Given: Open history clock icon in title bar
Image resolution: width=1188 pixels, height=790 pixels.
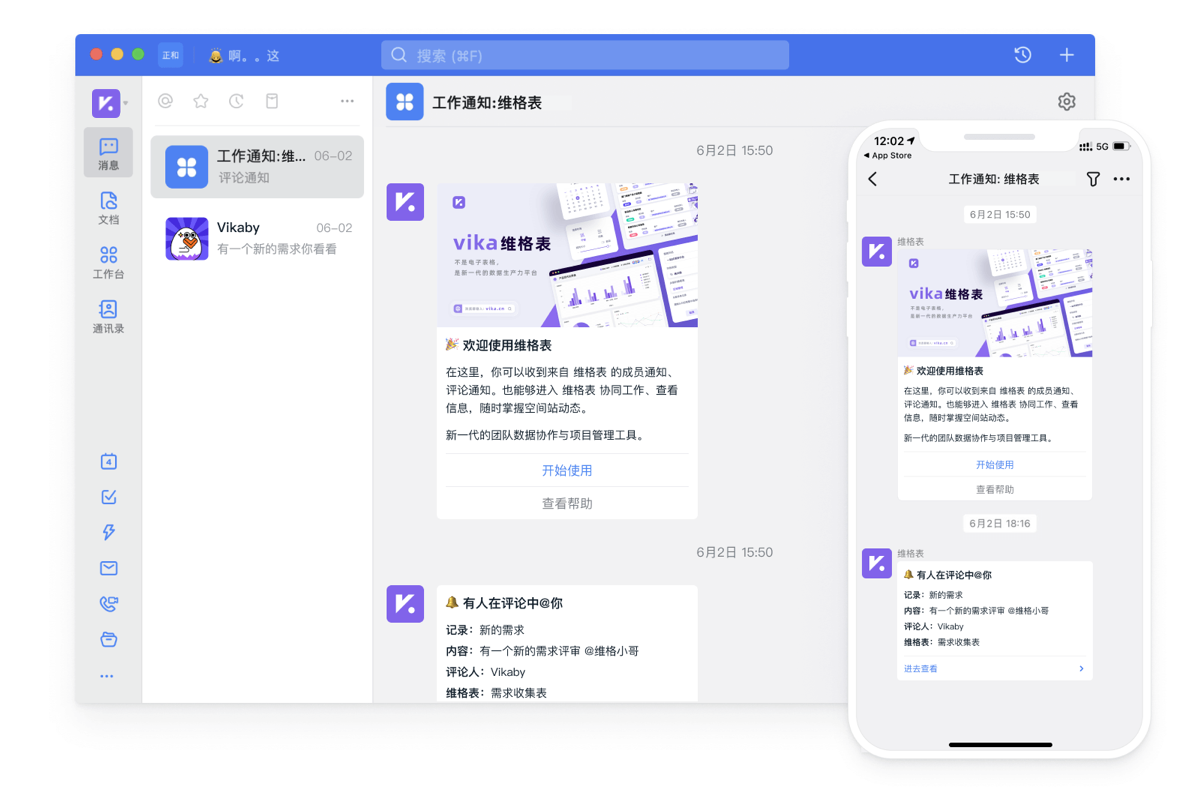Looking at the screenshot, I should 1023,55.
